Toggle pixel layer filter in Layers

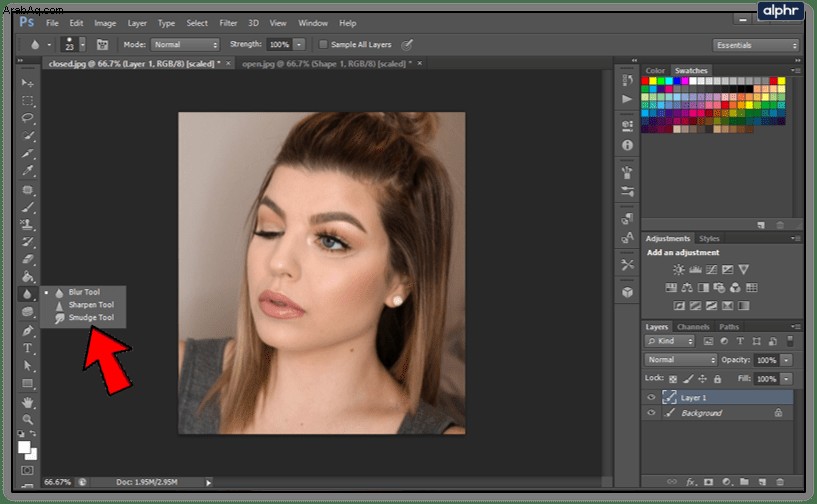click(708, 341)
